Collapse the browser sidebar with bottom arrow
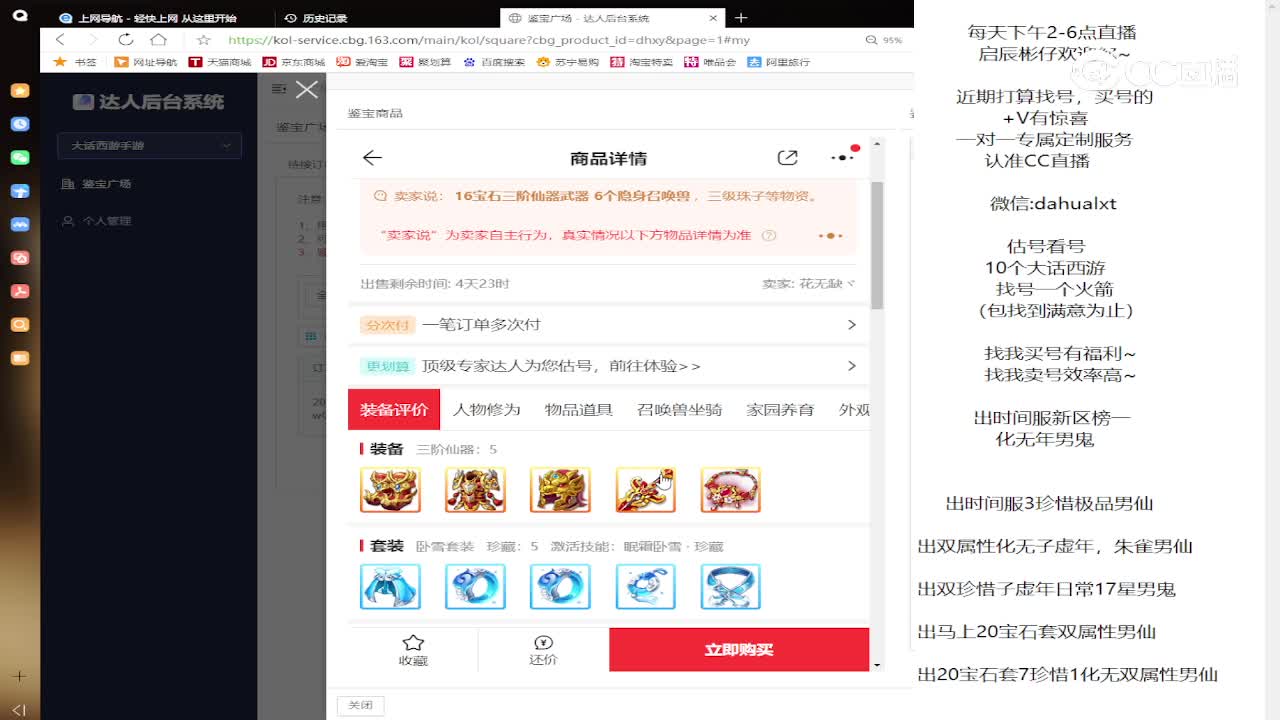1280x720 pixels. point(19,709)
